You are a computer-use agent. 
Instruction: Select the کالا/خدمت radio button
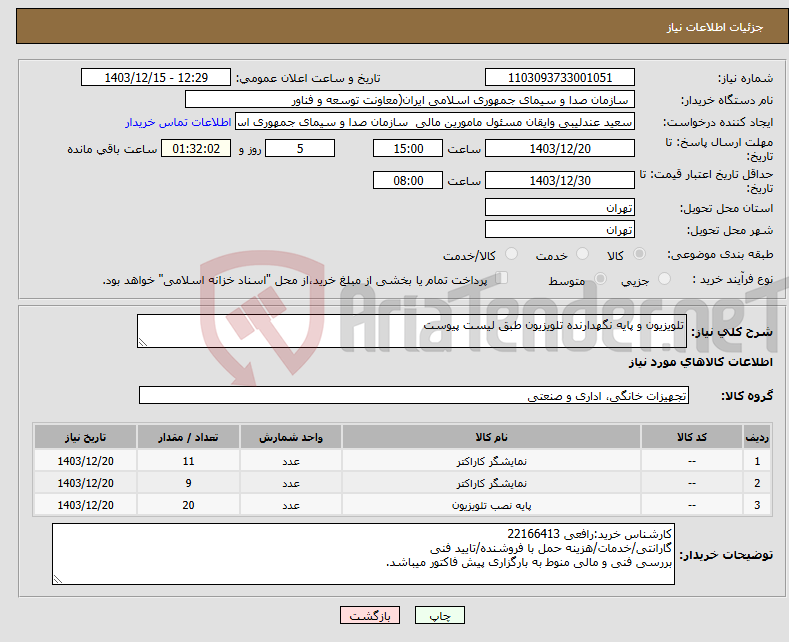(x=511, y=254)
